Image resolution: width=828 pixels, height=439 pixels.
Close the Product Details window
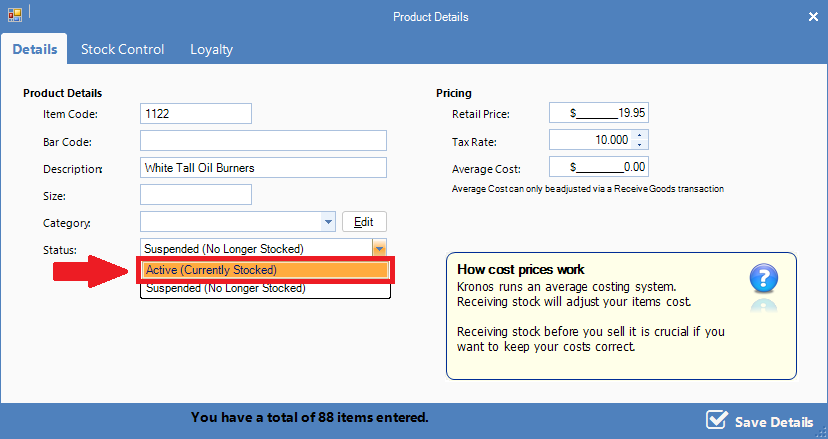pyautogui.click(x=812, y=16)
